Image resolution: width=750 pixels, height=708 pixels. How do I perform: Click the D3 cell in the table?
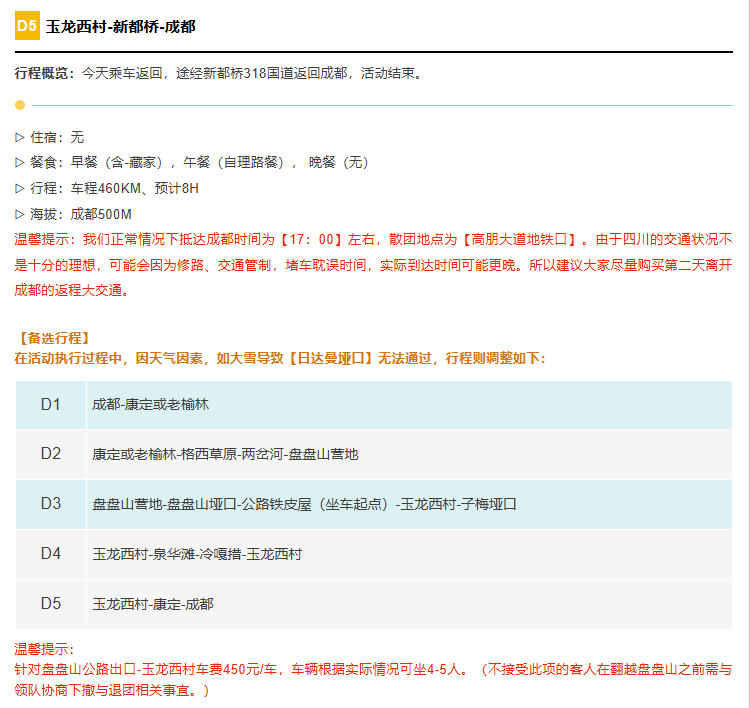pos(51,504)
